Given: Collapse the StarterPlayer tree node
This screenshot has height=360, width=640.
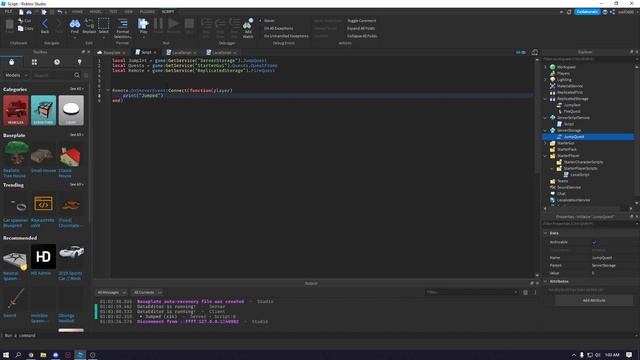Looking at the screenshot, I should click(545, 156).
